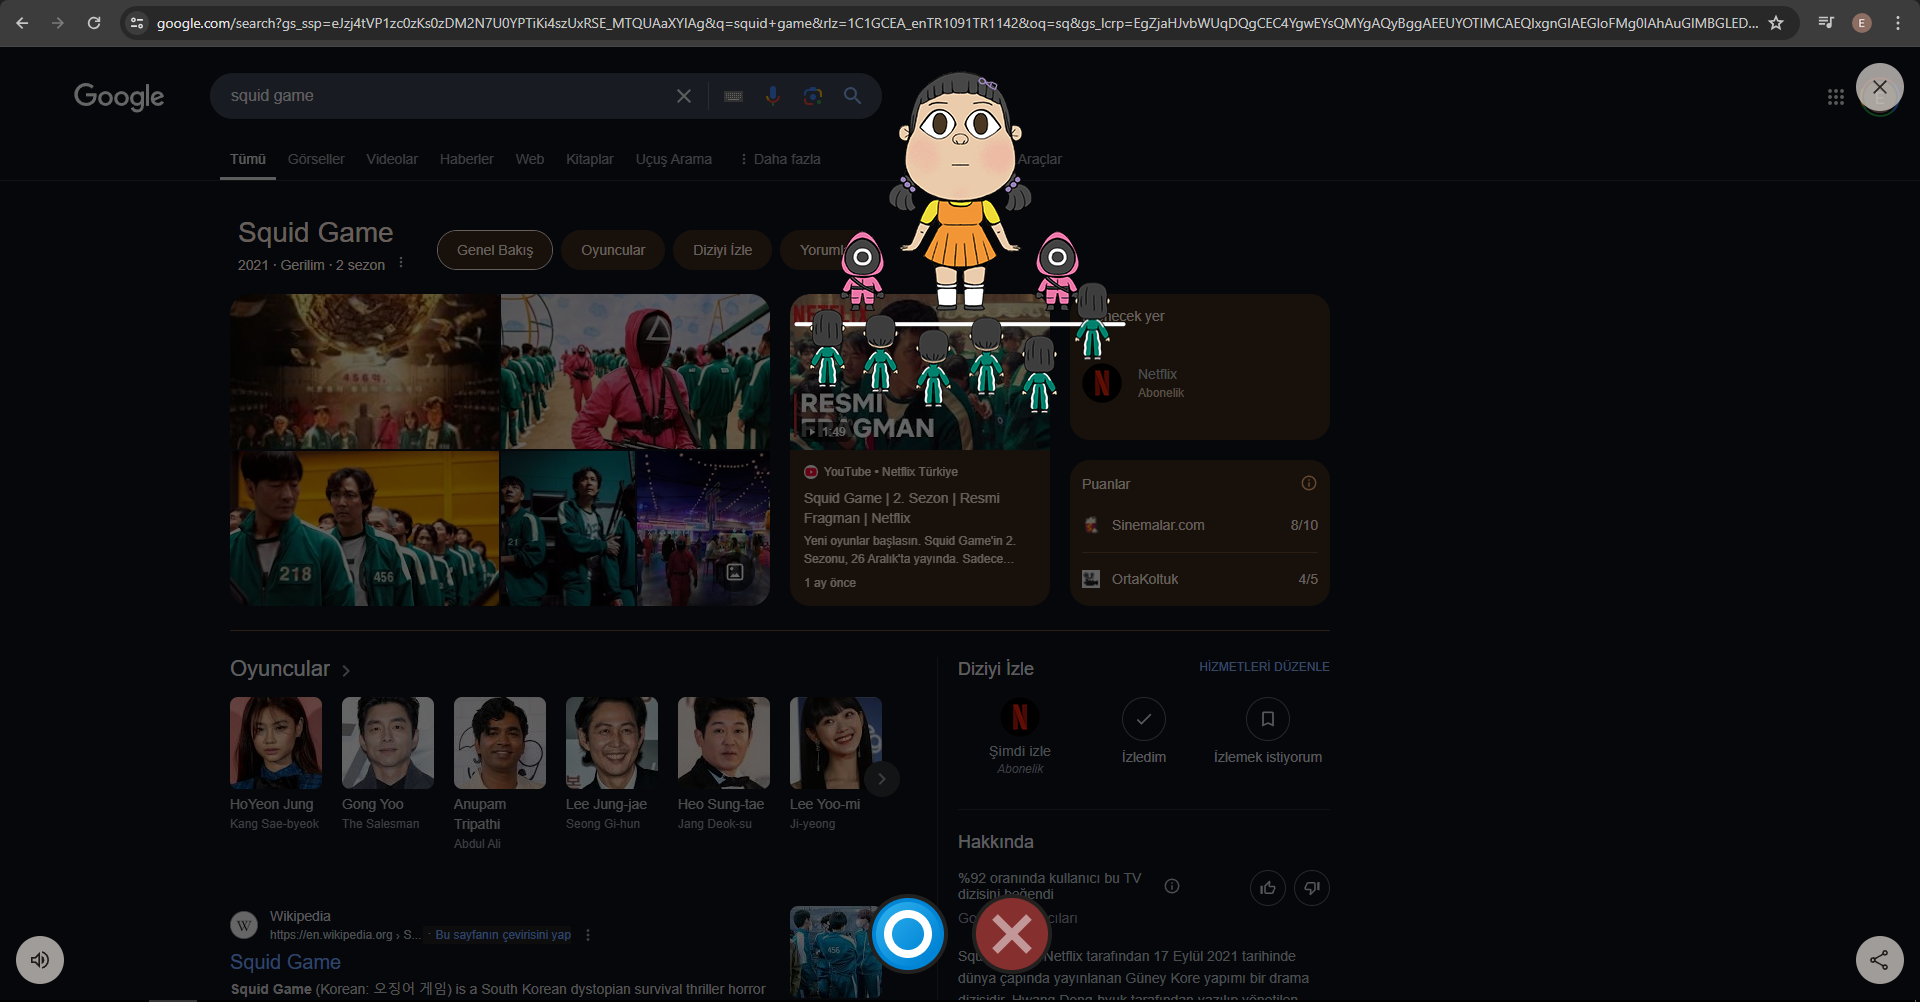Reload the current page
Screen dimensions: 1920x1002
click(94, 23)
